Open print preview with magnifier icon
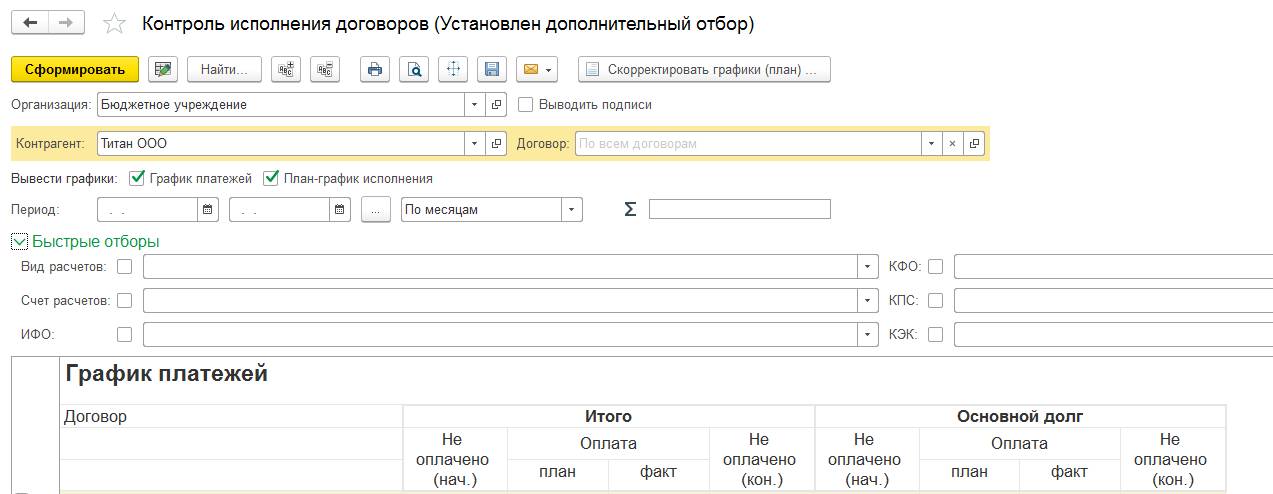Viewport: 1273px width, 494px height. point(413,69)
